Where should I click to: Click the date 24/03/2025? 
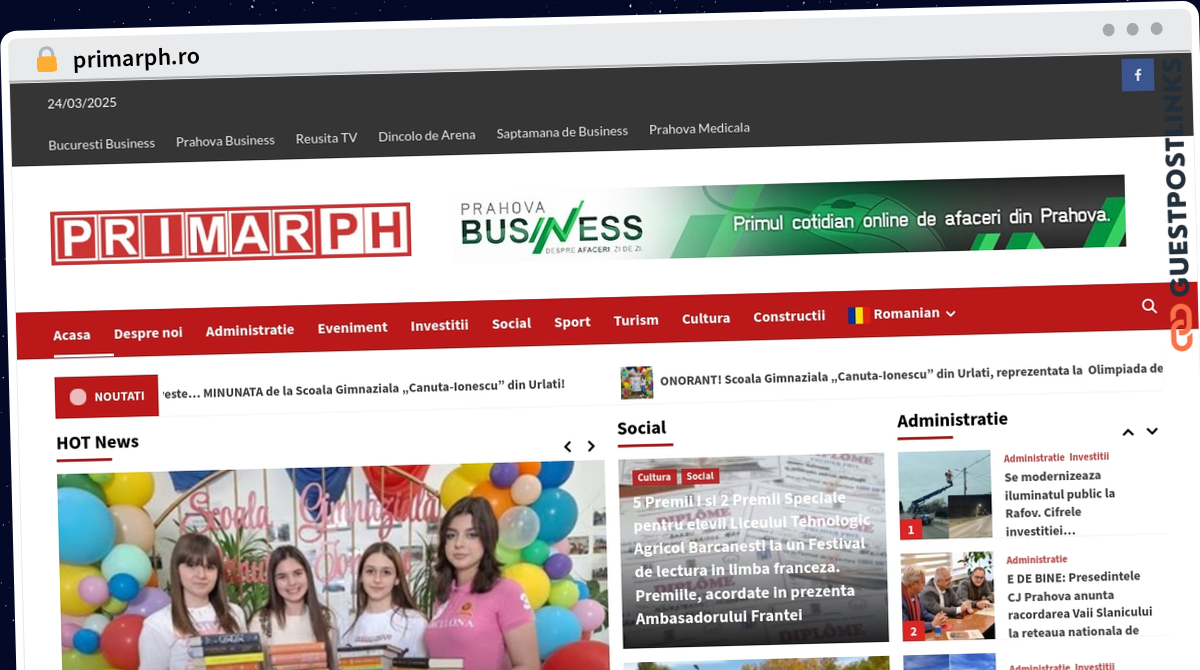[82, 102]
